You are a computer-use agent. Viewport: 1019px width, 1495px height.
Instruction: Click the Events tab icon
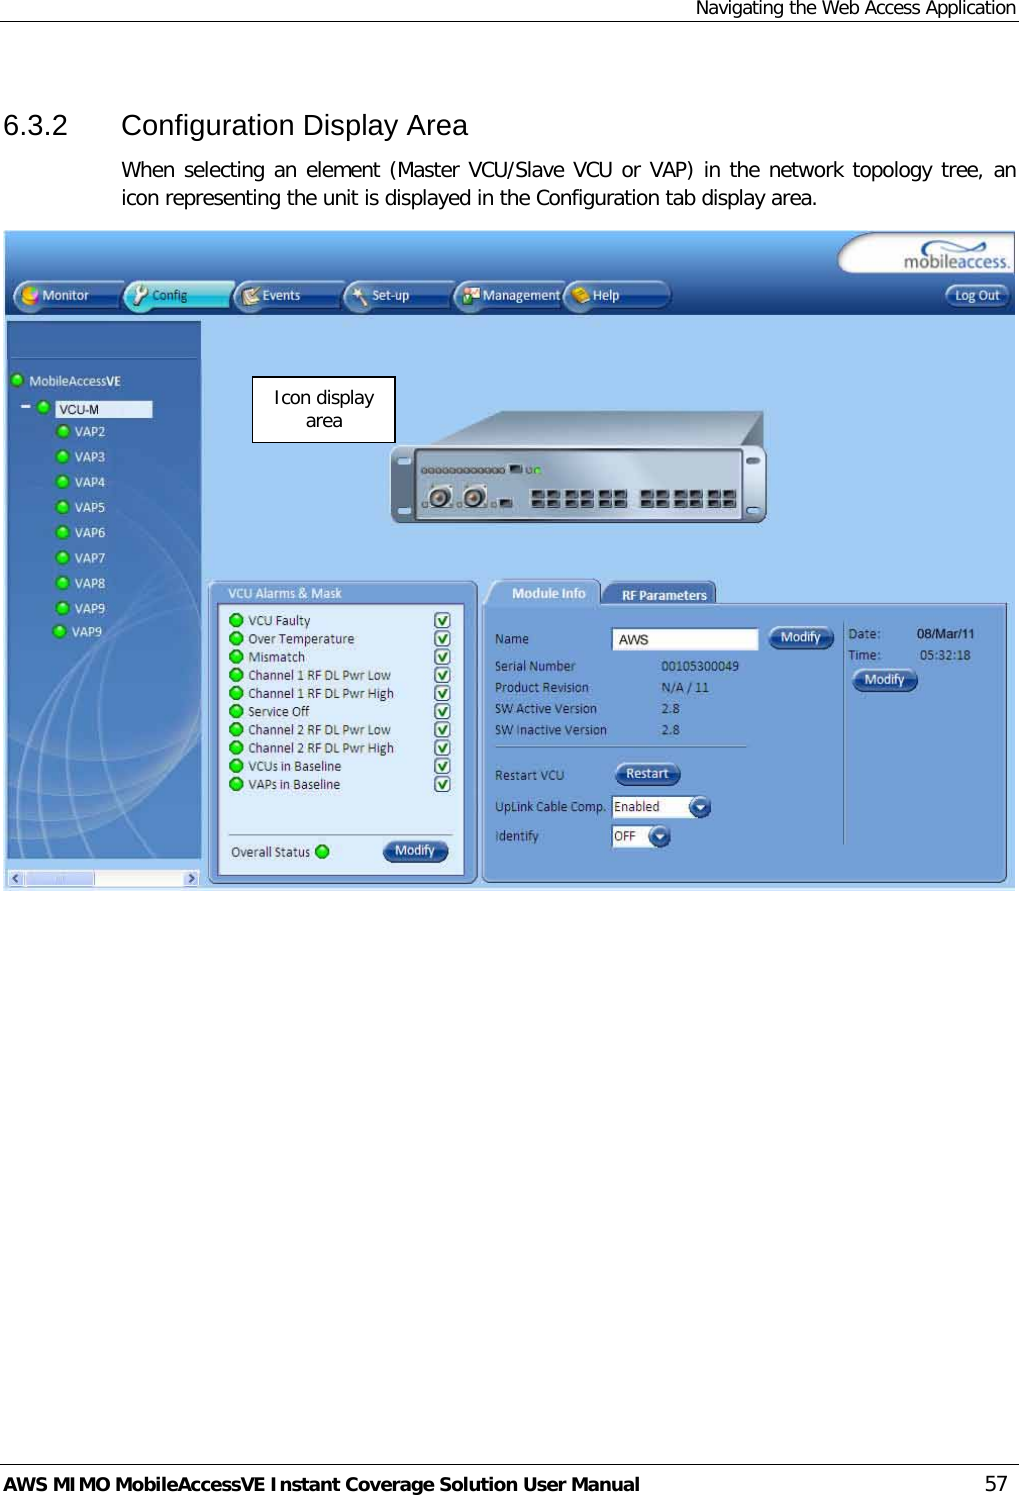251,295
